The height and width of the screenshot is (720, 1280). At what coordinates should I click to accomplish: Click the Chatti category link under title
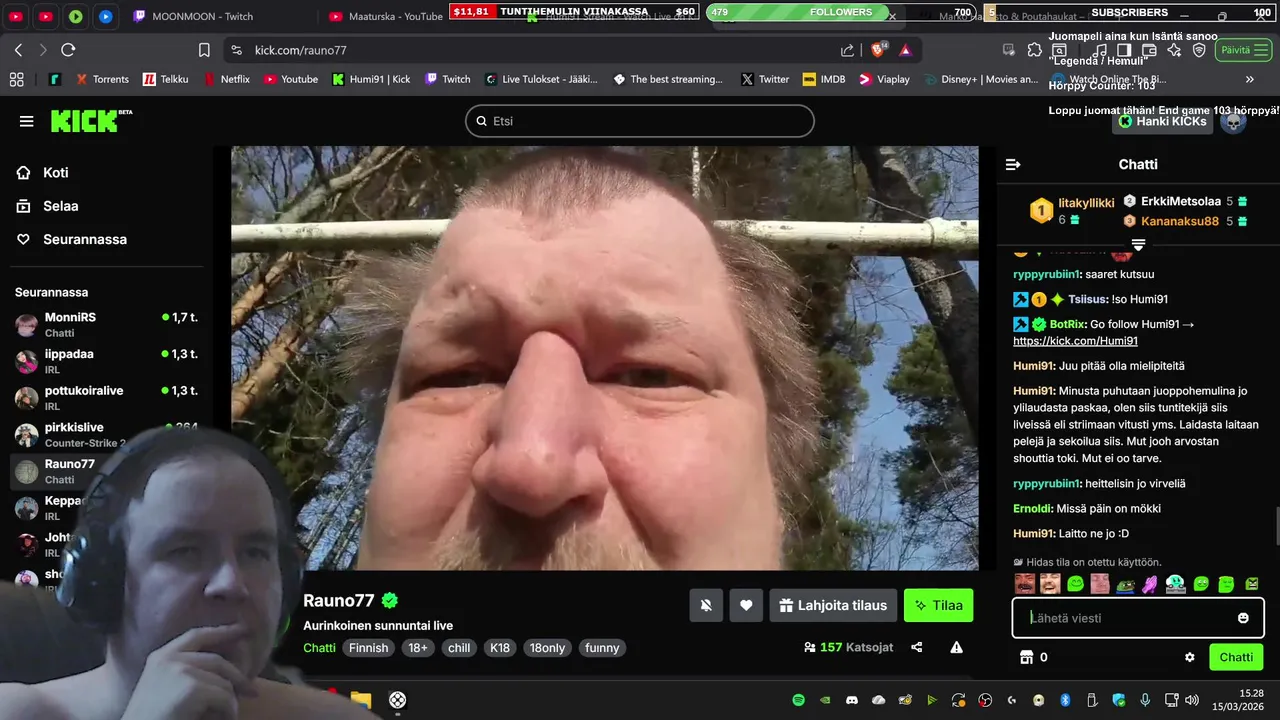point(319,648)
